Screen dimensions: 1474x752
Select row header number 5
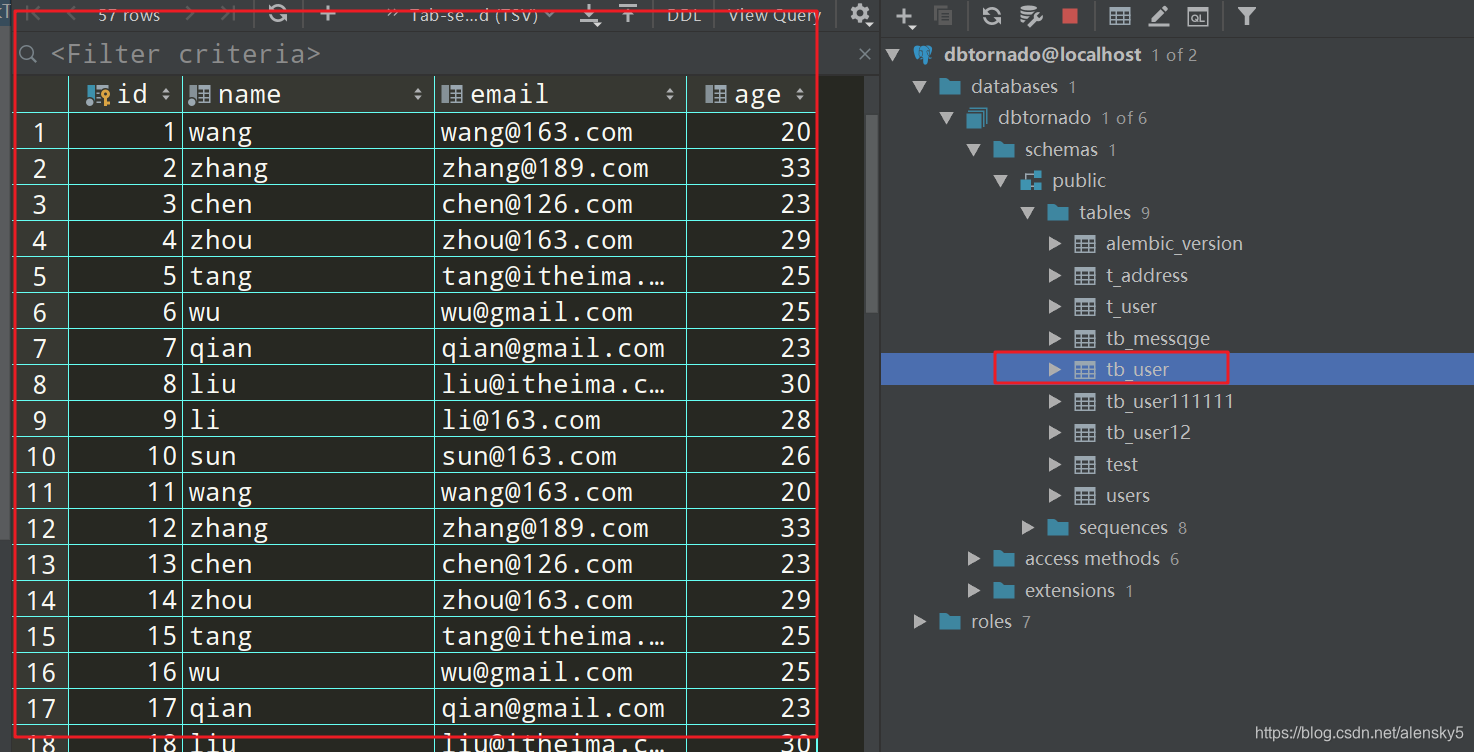click(x=40, y=276)
